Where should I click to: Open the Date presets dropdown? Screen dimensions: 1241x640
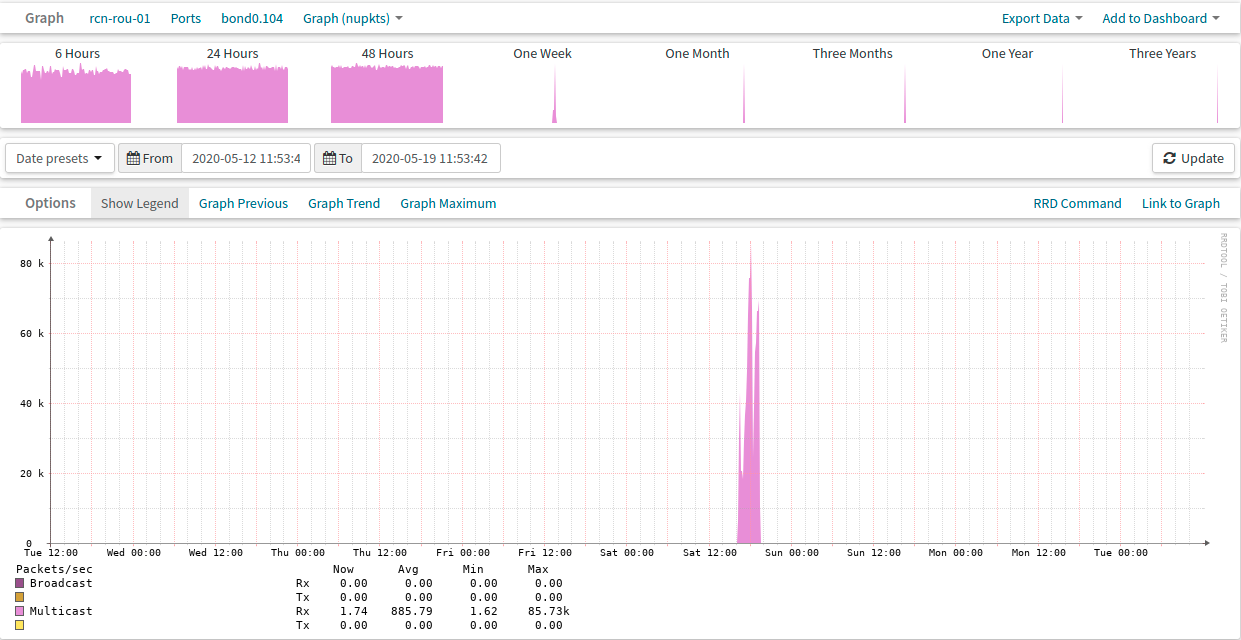pos(59,158)
